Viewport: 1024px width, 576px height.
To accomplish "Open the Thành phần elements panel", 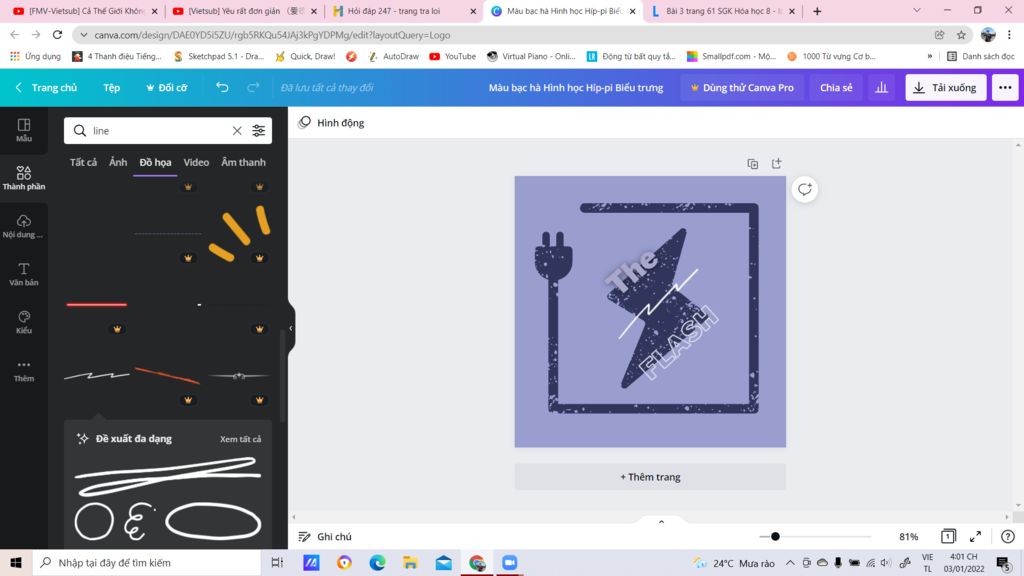I will click(24, 178).
